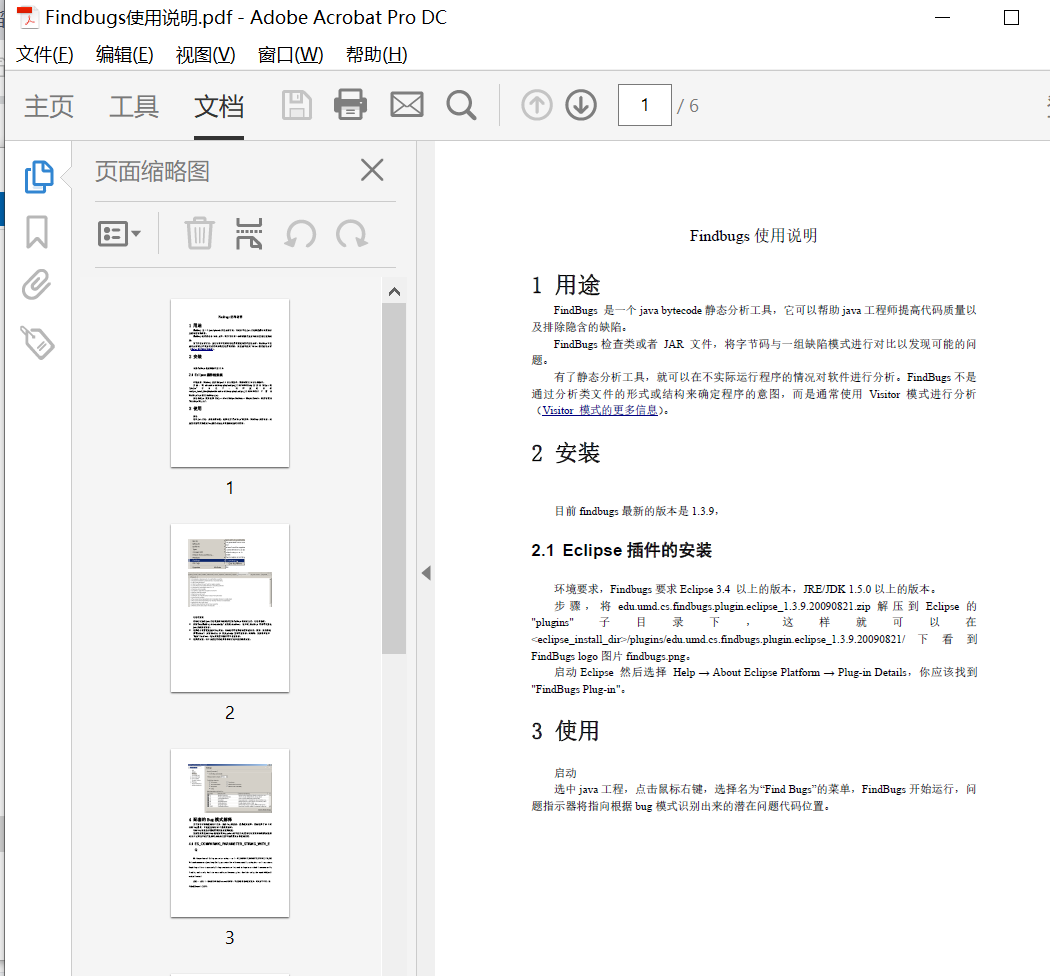Click the '页面缩略图' panel title
Viewport: 1050px width, 976px height.
click(x=152, y=171)
